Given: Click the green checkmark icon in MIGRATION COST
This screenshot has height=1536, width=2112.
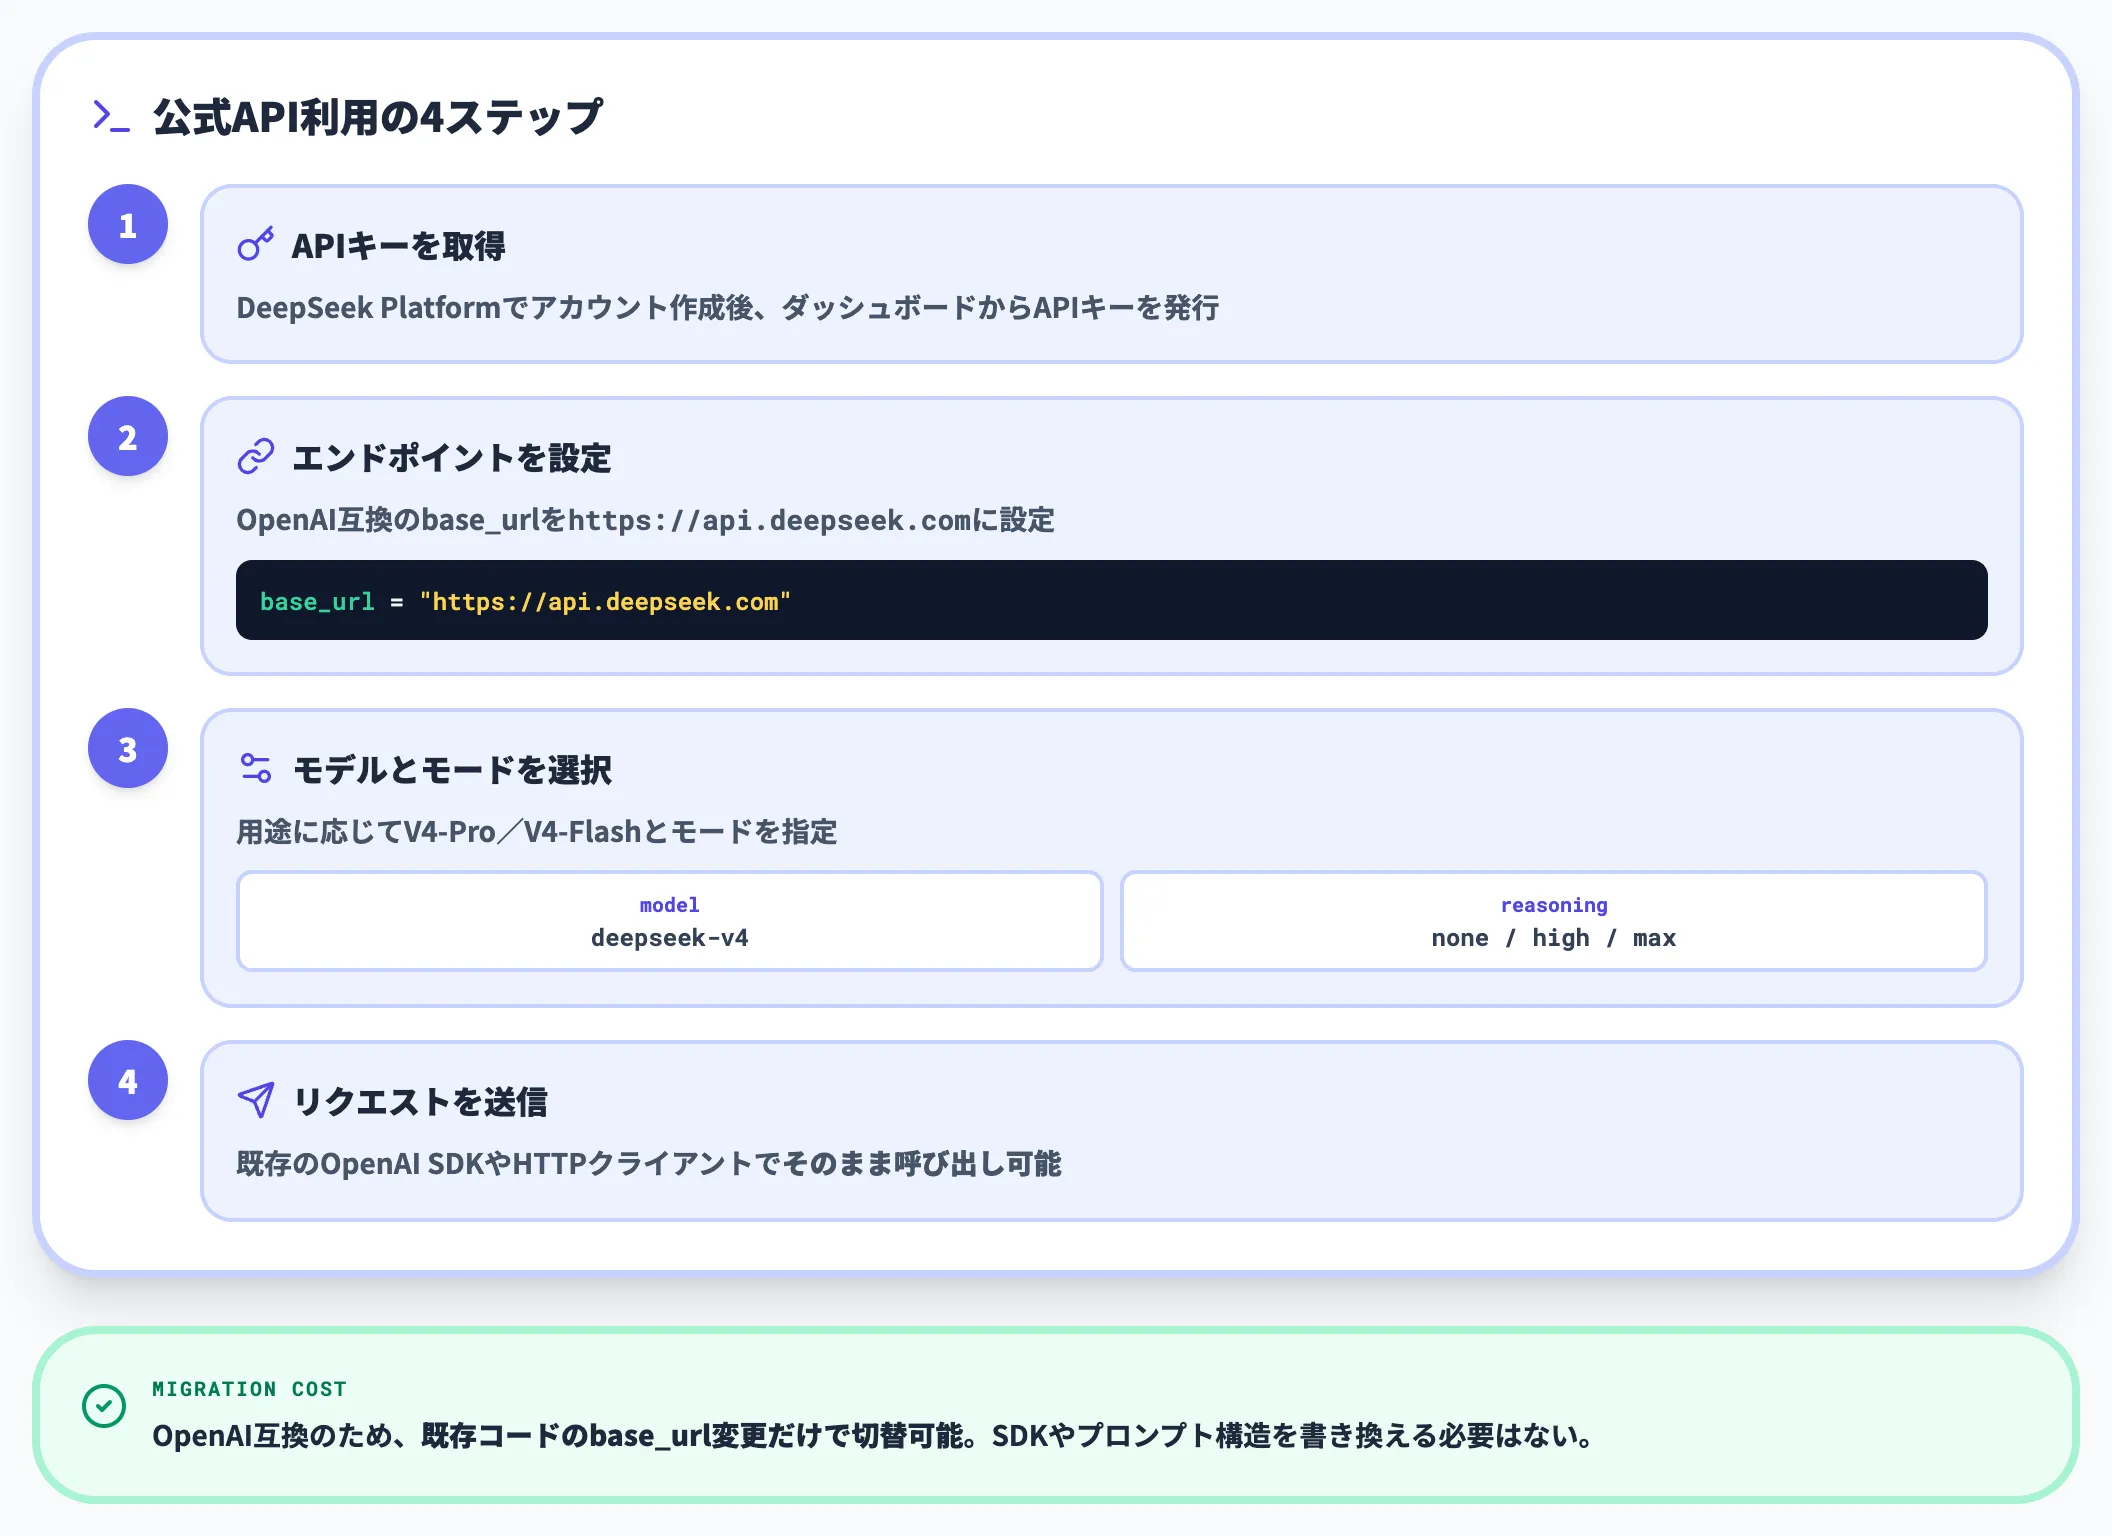Looking at the screenshot, I should click(x=103, y=1406).
